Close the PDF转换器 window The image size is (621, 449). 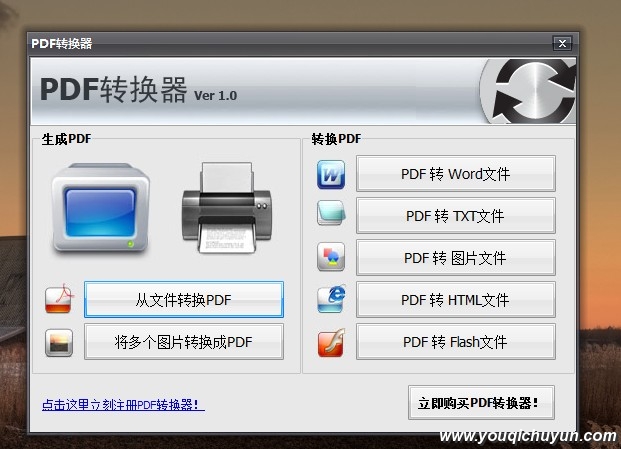tap(562, 43)
